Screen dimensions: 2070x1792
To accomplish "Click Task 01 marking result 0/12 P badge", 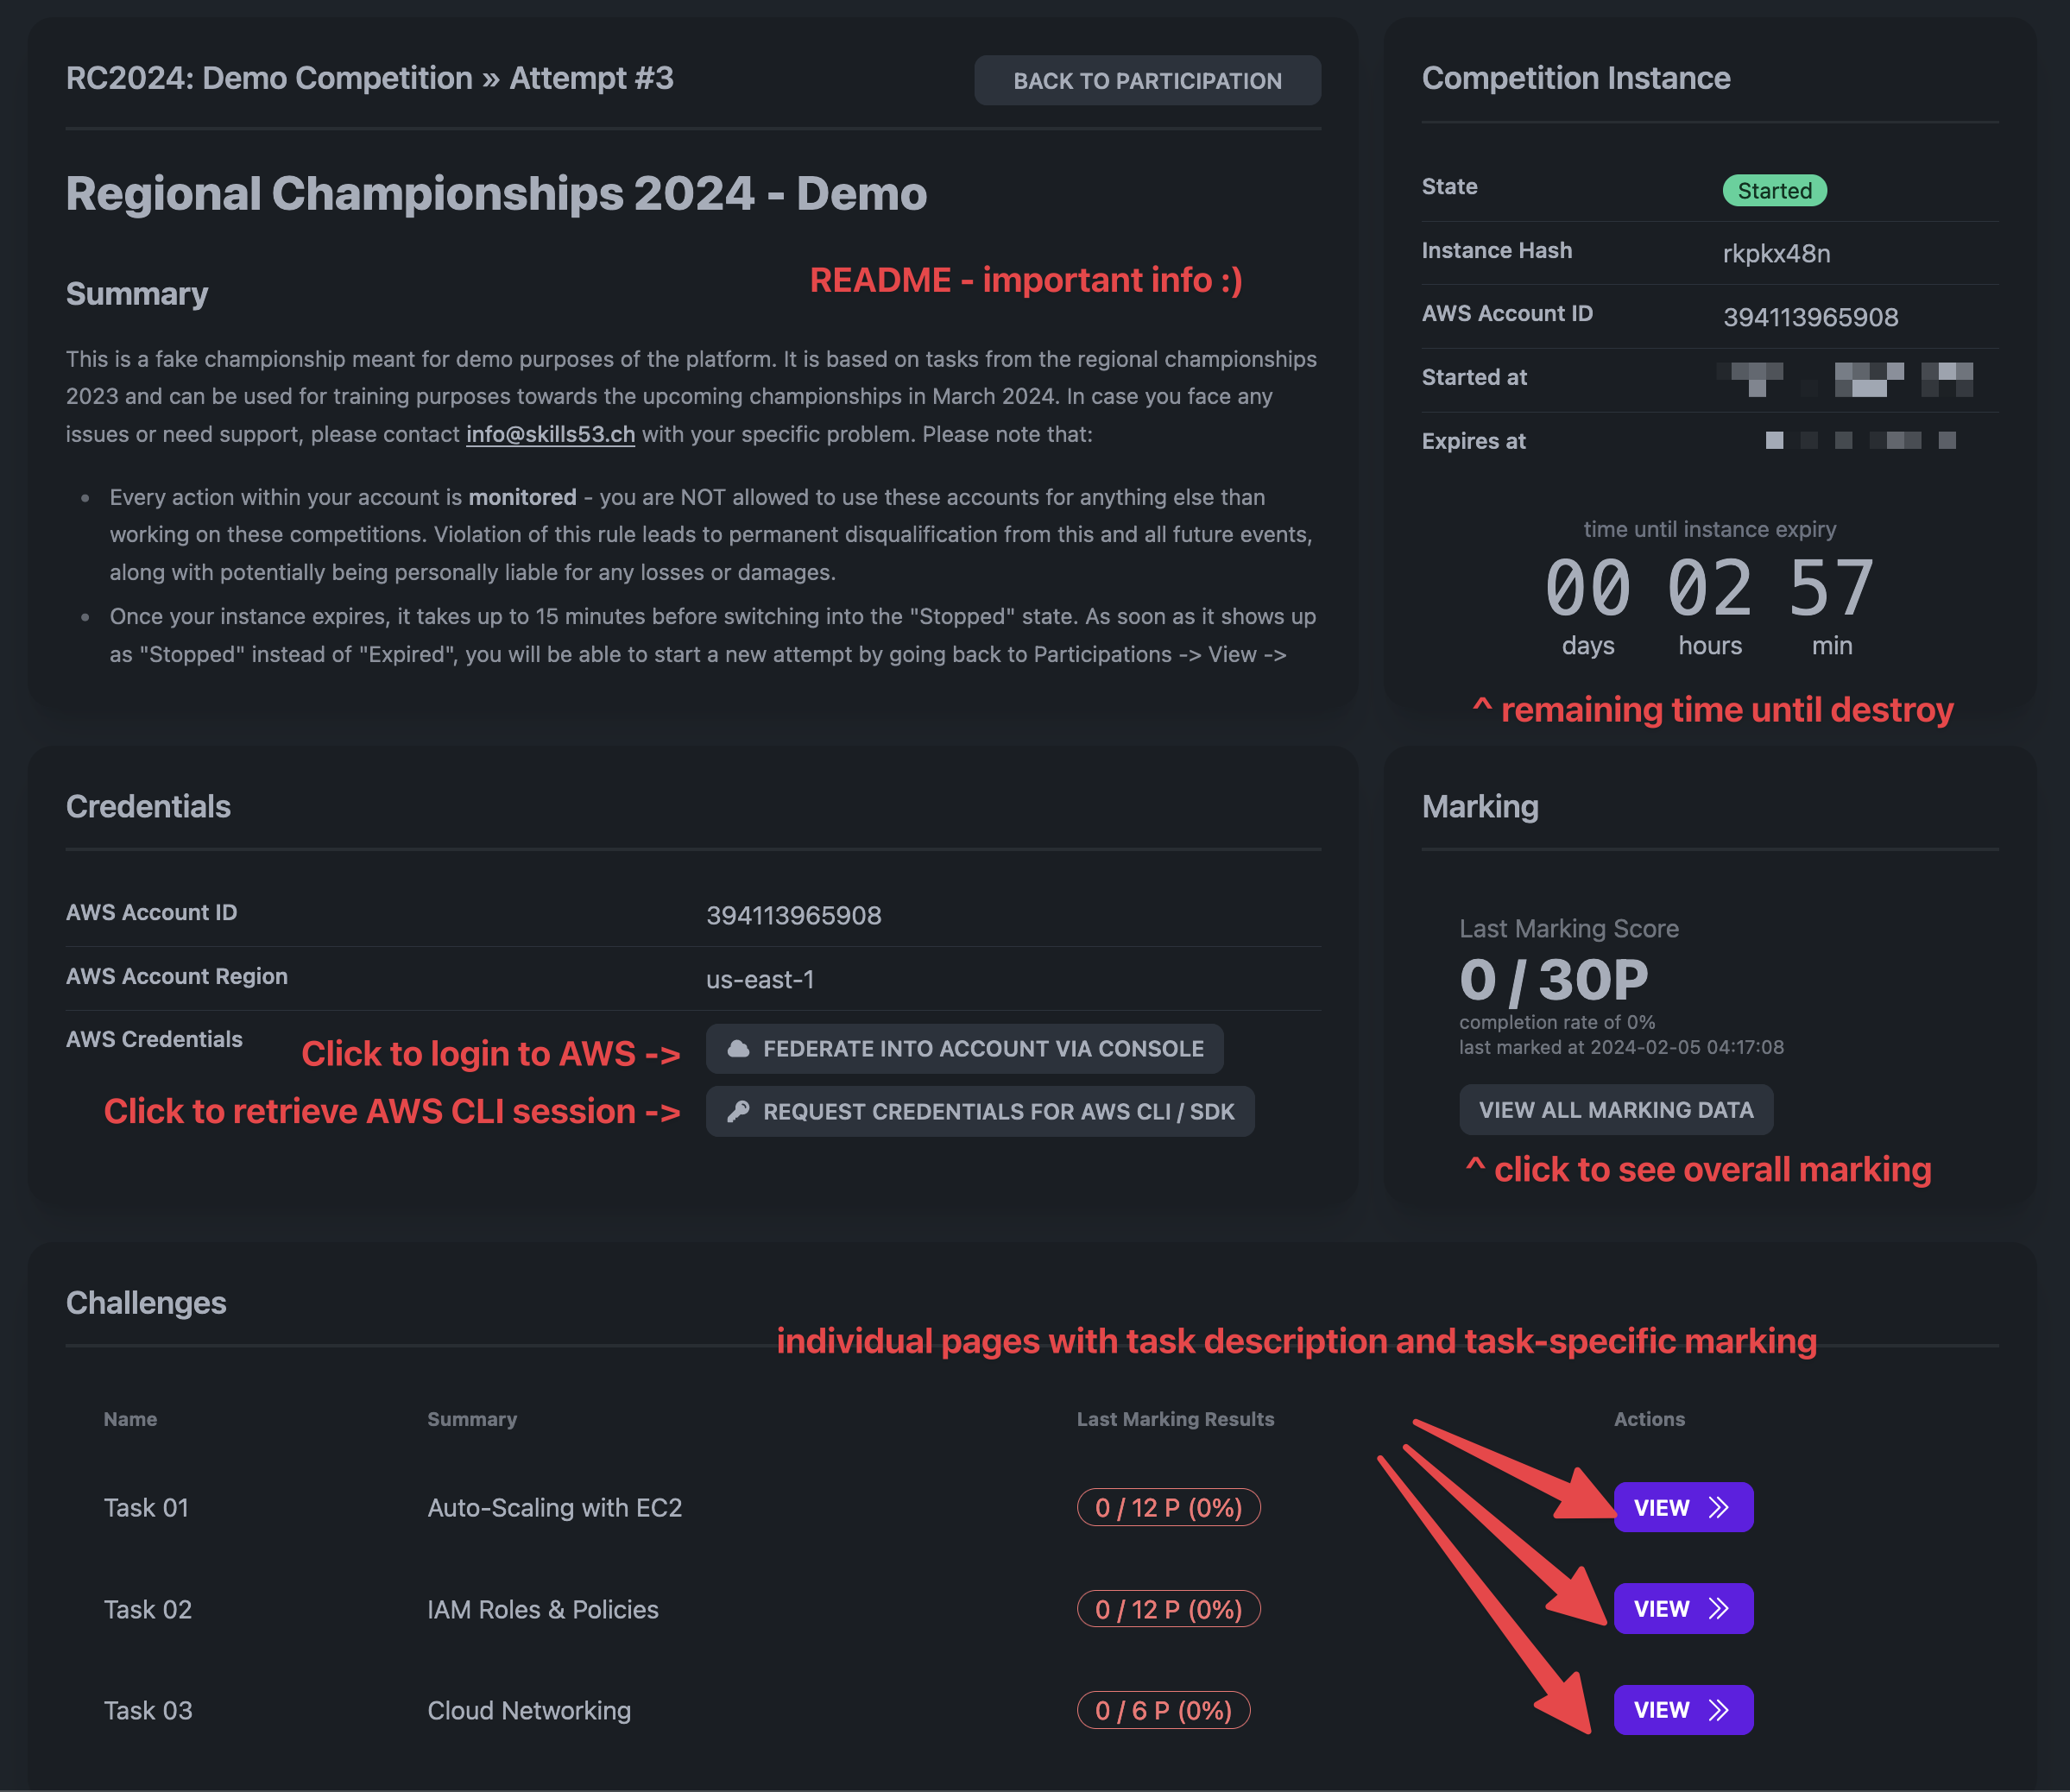I will pos(1168,1507).
